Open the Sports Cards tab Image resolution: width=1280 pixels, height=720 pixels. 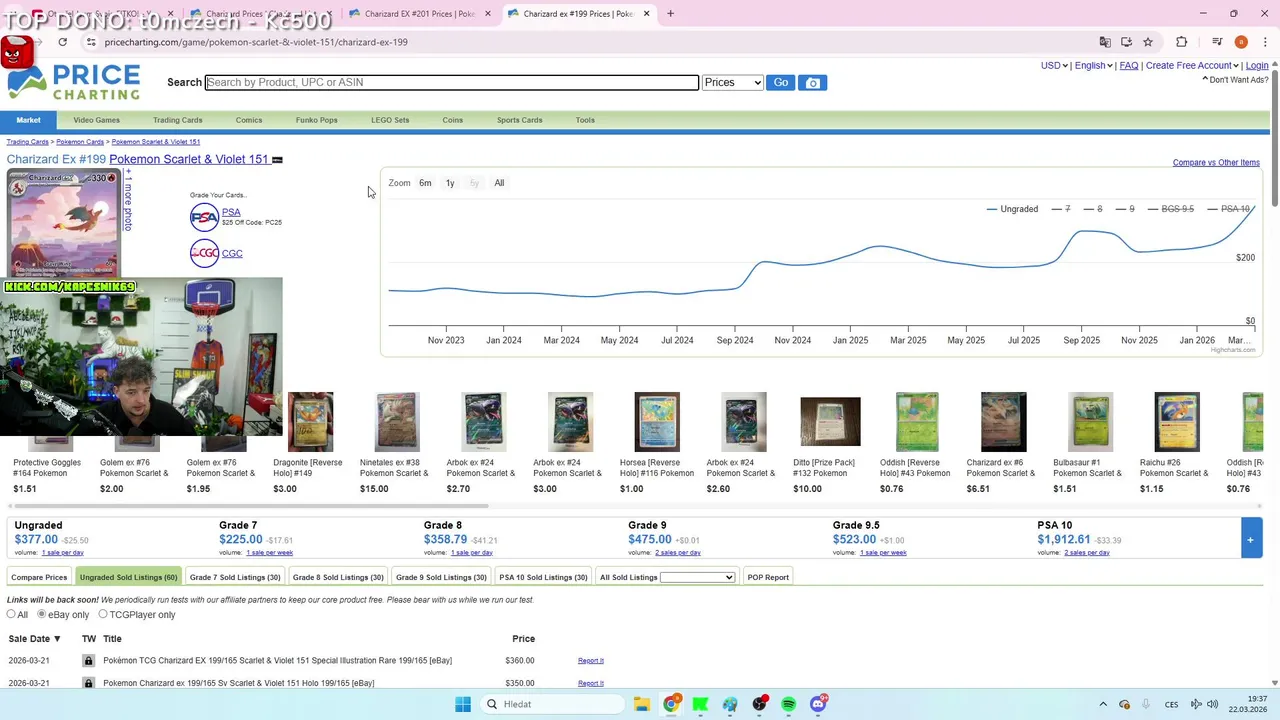pyautogui.click(x=519, y=120)
